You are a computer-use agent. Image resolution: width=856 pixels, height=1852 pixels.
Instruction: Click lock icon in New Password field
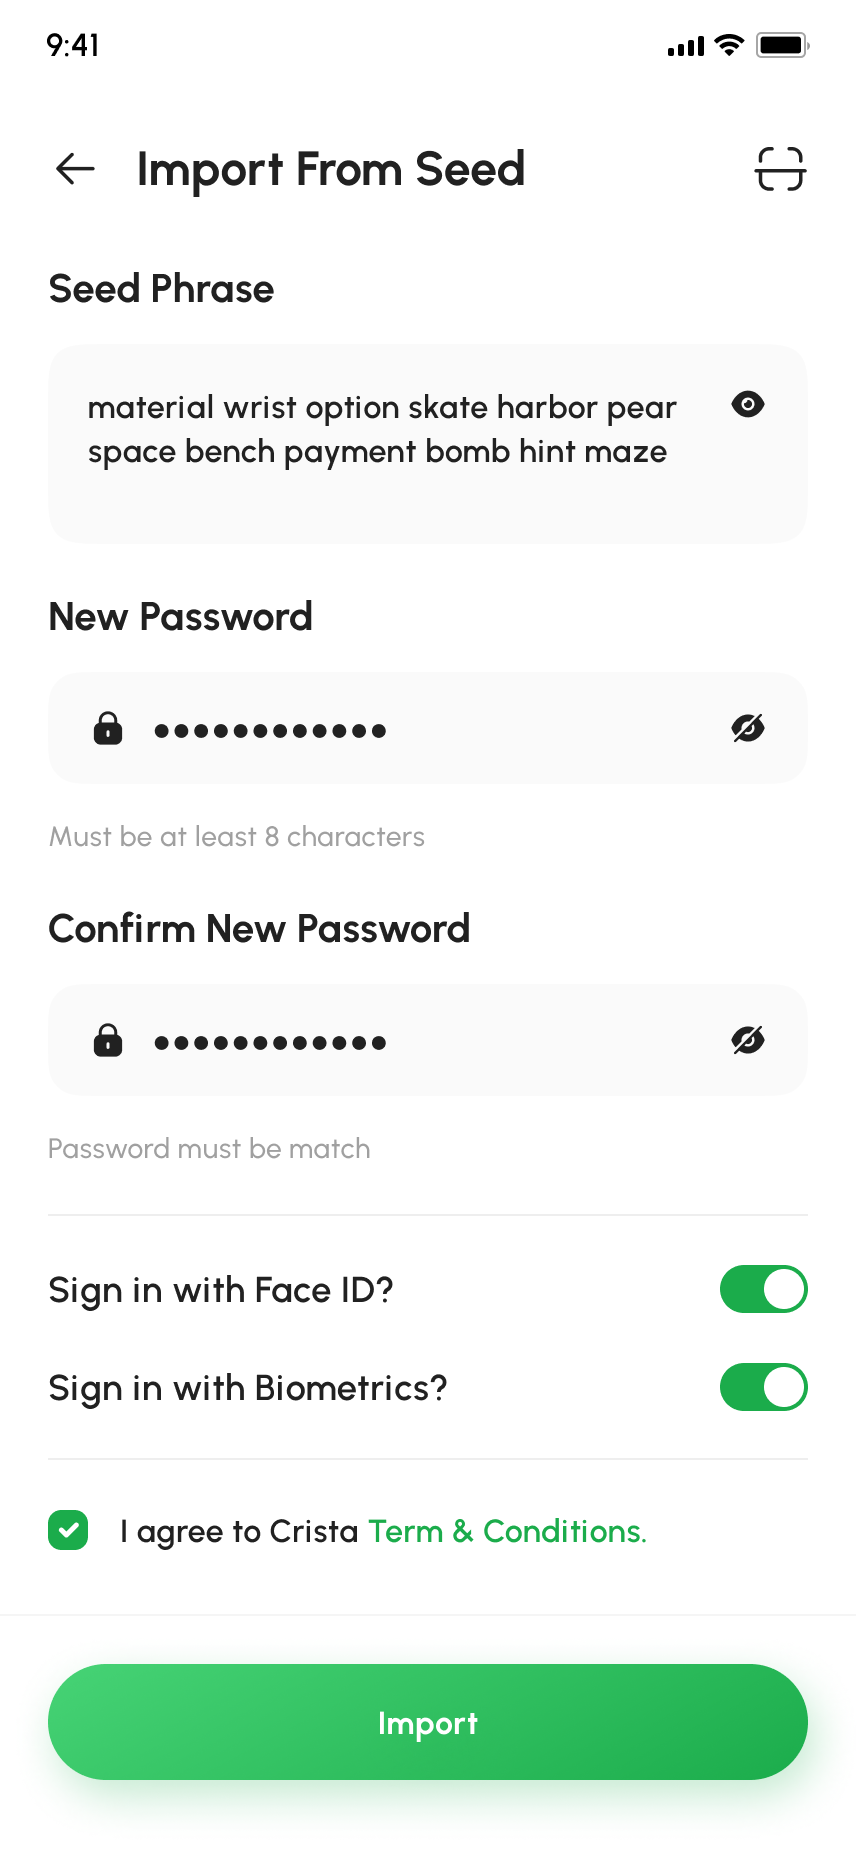point(108,728)
